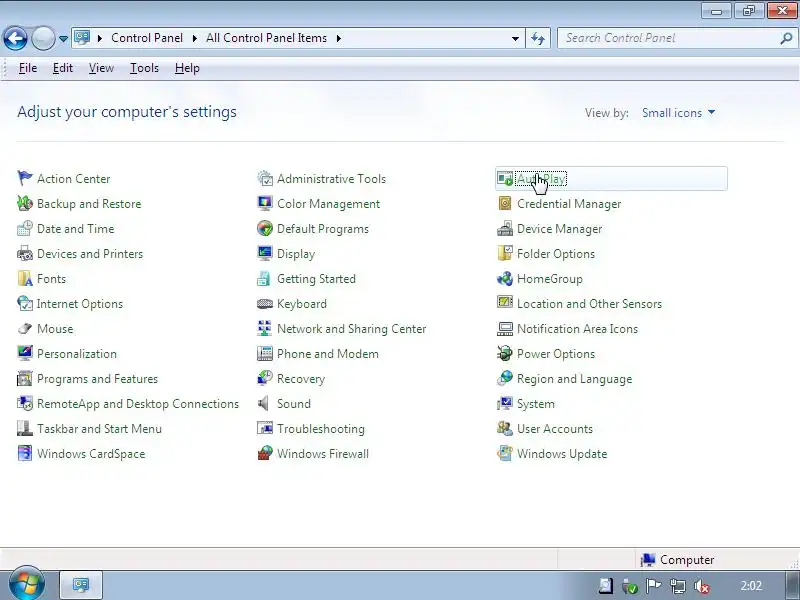The height and width of the screenshot is (600, 800).
Task: Click the Show desktop strip on taskbar
Action: (792, 585)
